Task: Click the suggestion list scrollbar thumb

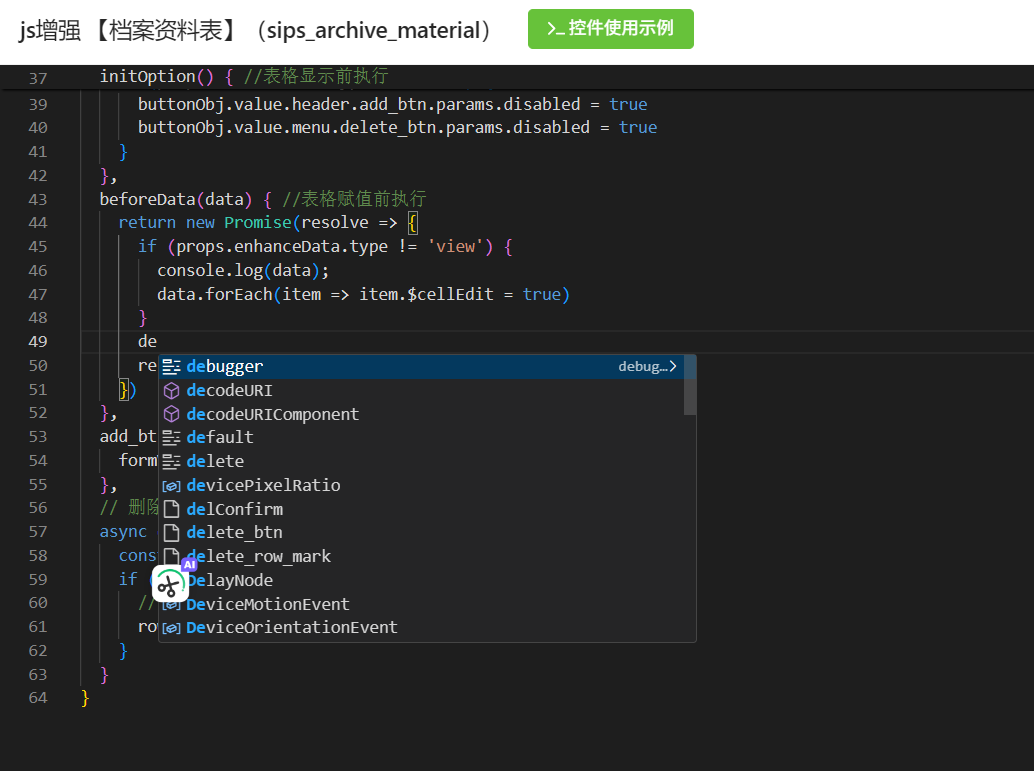Action: [689, 385]
